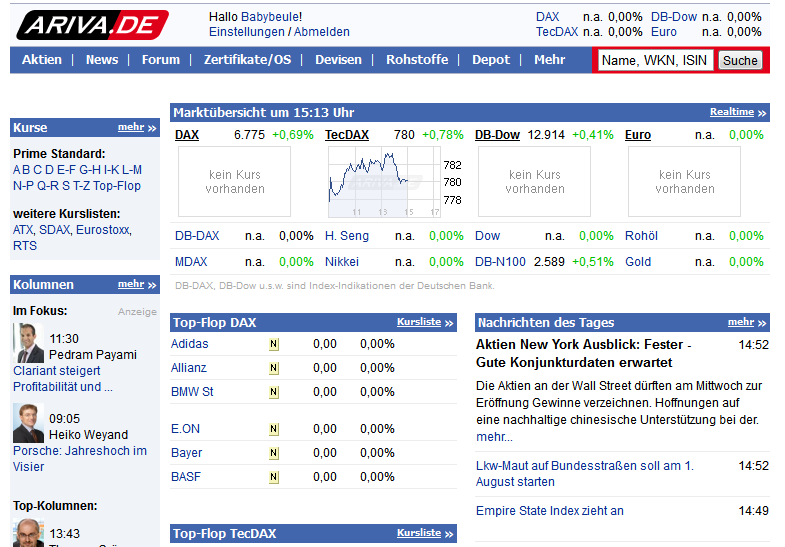The image size is (785, 547).
Task: Open the H. Seng index link
Action: (x=346, y=236)
